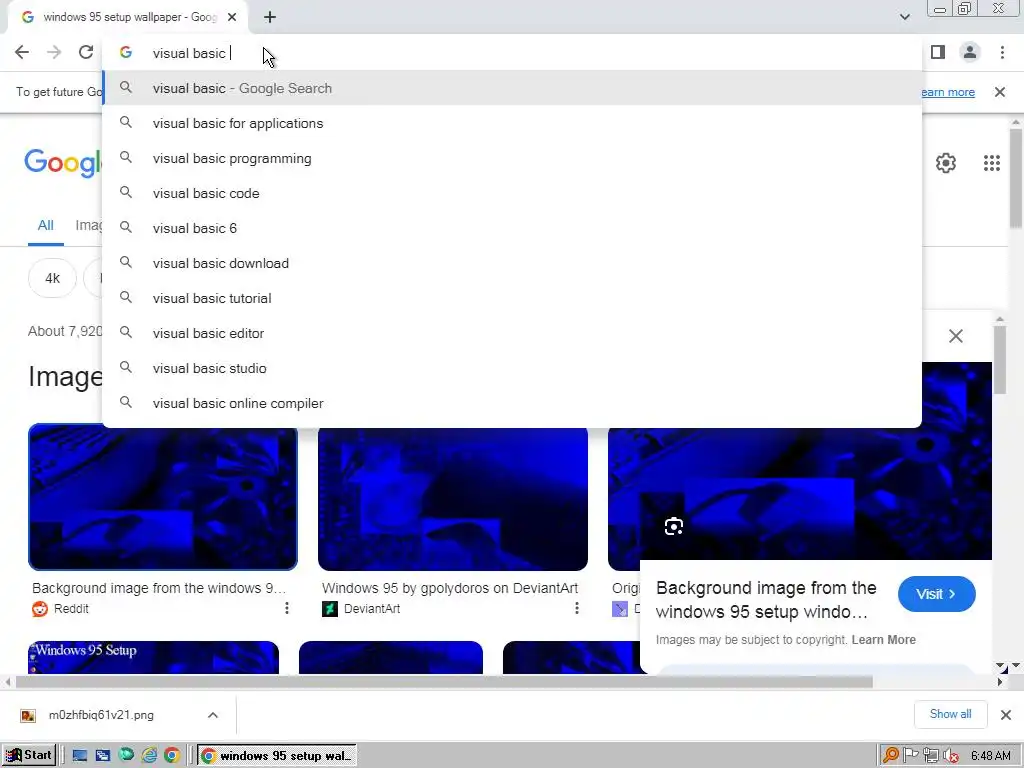1024x768 pixels.
Task: Open the Google apps grid
Action: [x=991, y=163]
